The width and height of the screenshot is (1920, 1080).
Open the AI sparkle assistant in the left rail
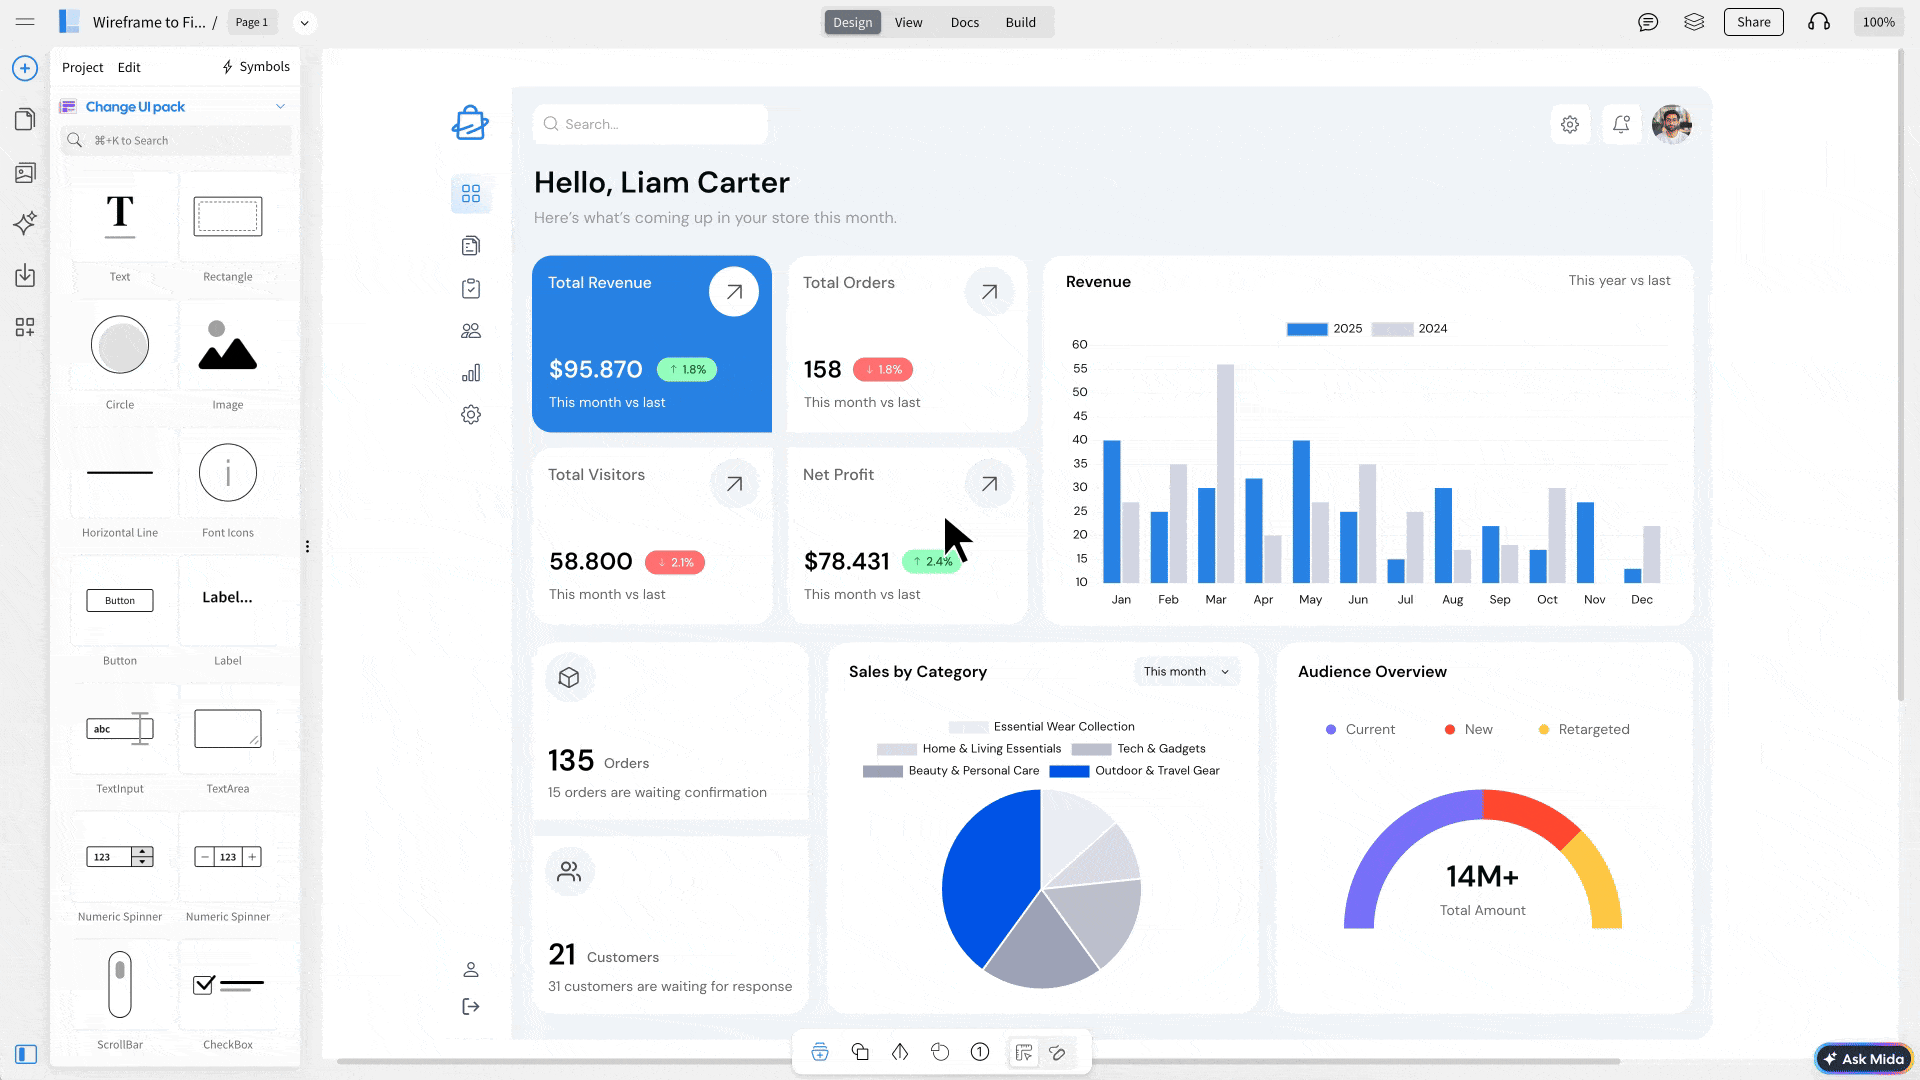tap(24, 224)
